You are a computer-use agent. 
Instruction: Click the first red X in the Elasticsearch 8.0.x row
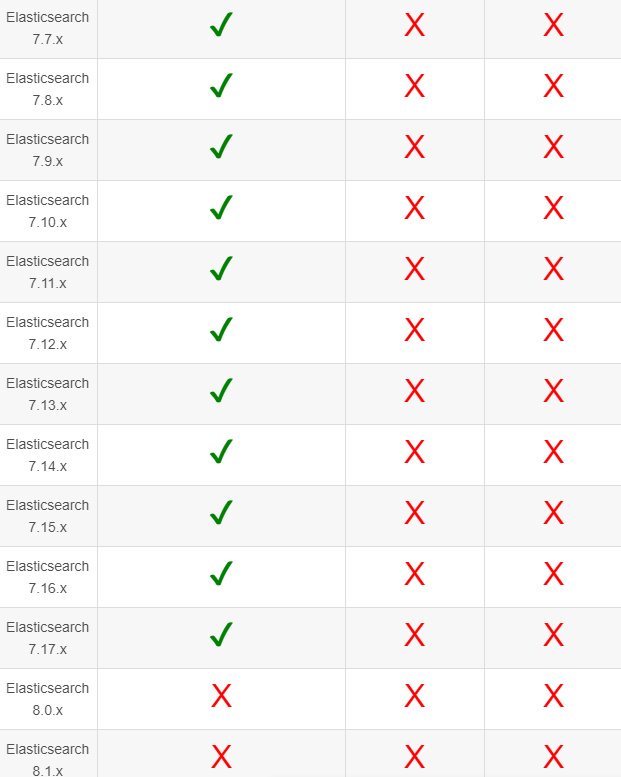click(221, 697)
